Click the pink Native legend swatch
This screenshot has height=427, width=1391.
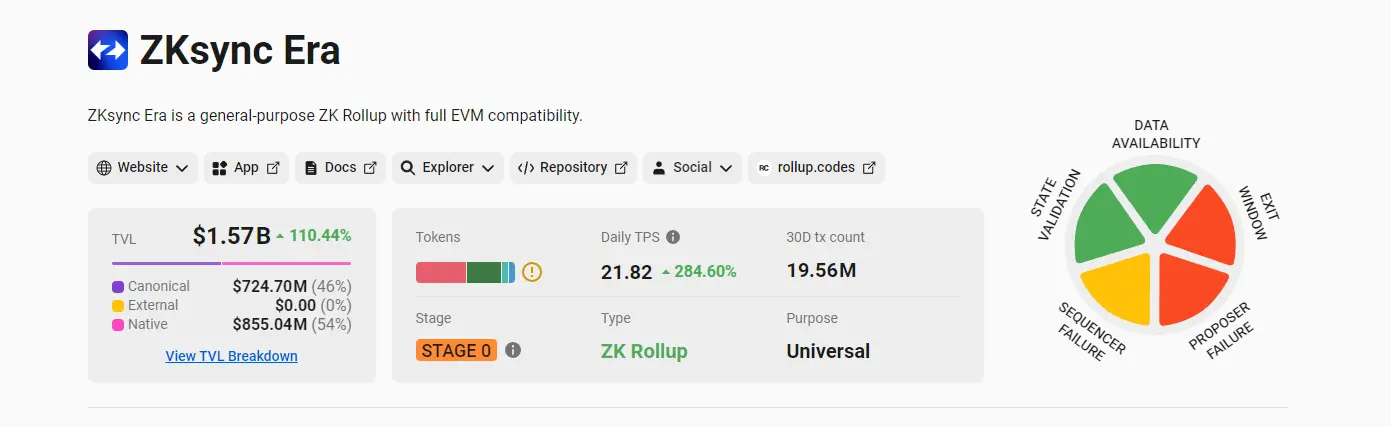pos(118,325)
